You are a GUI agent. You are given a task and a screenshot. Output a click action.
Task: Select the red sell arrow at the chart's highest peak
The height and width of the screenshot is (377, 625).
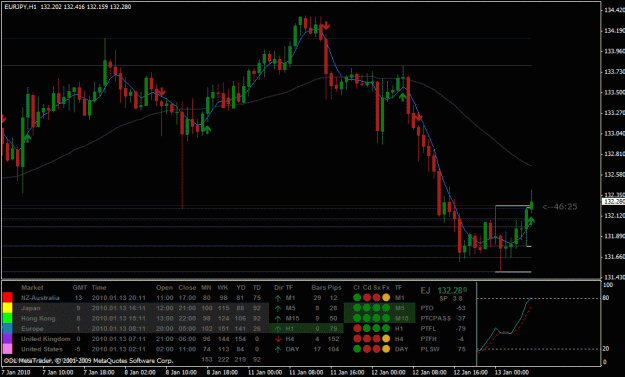(326, 26)
